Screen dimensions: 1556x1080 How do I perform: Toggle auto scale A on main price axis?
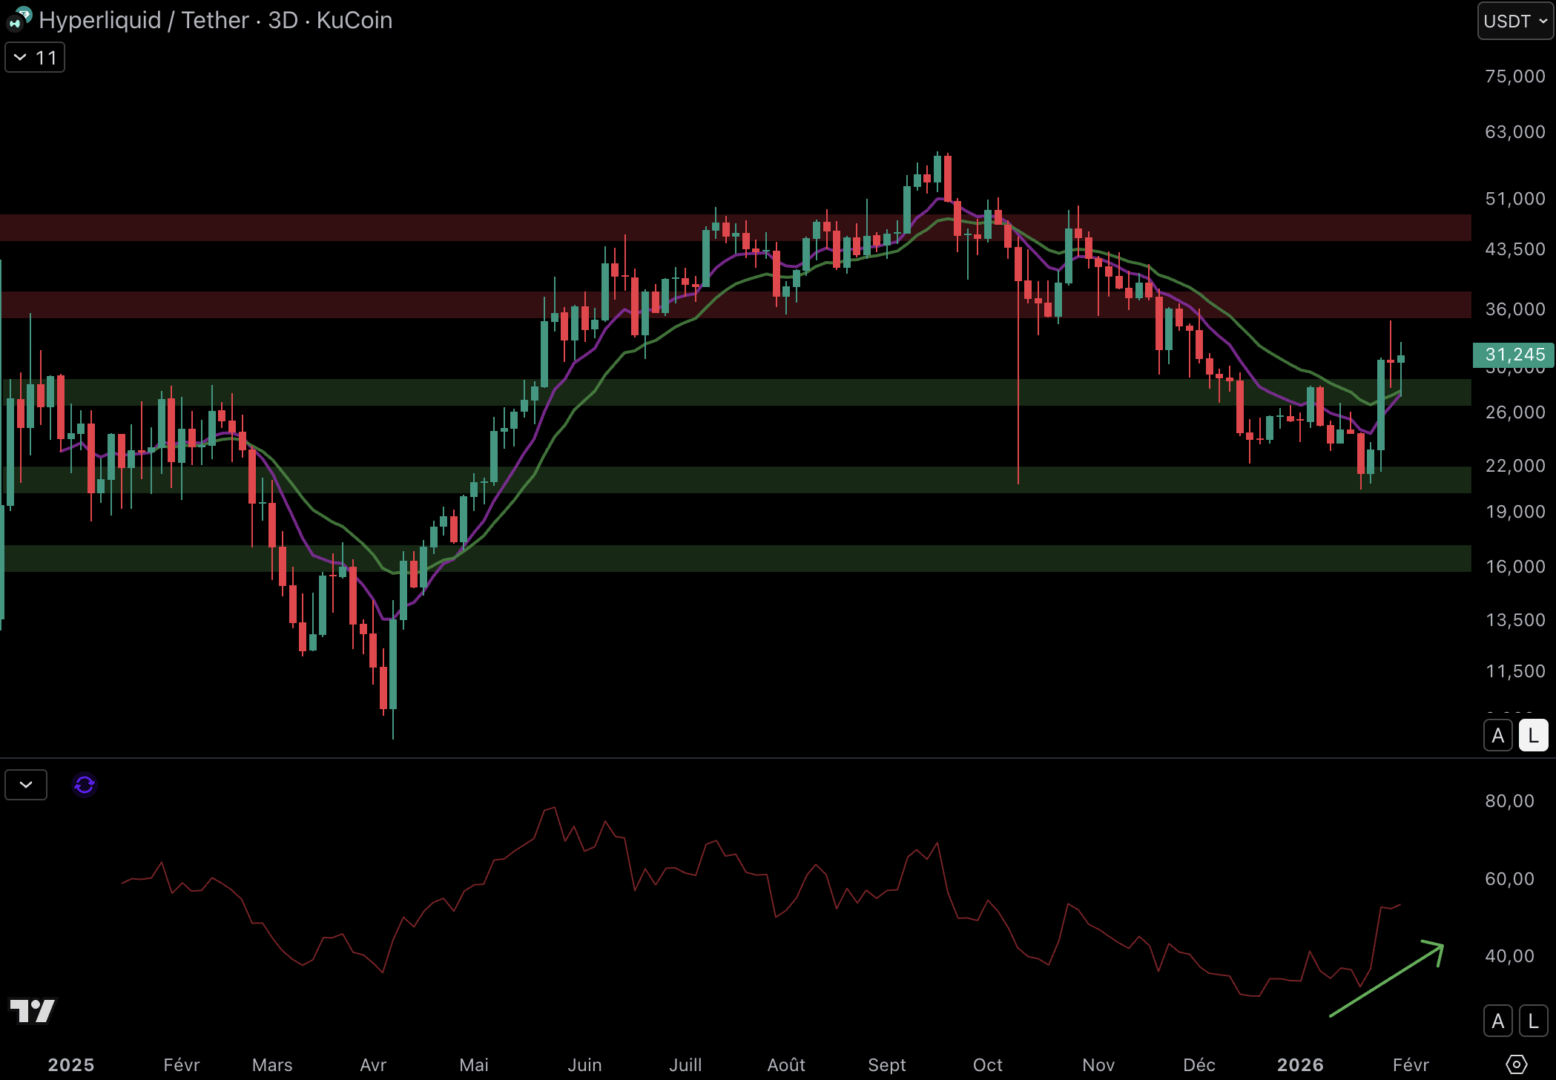click(x=1497, y=736)
